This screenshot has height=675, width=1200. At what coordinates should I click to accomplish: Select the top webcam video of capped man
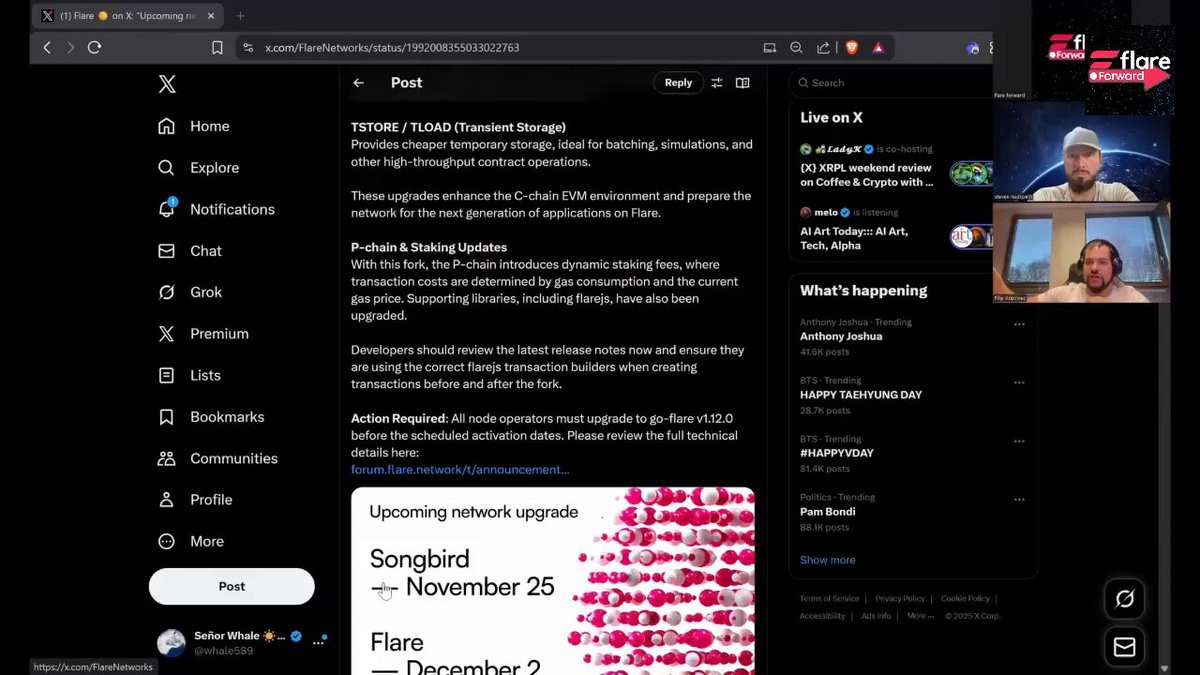[1081, 151]
